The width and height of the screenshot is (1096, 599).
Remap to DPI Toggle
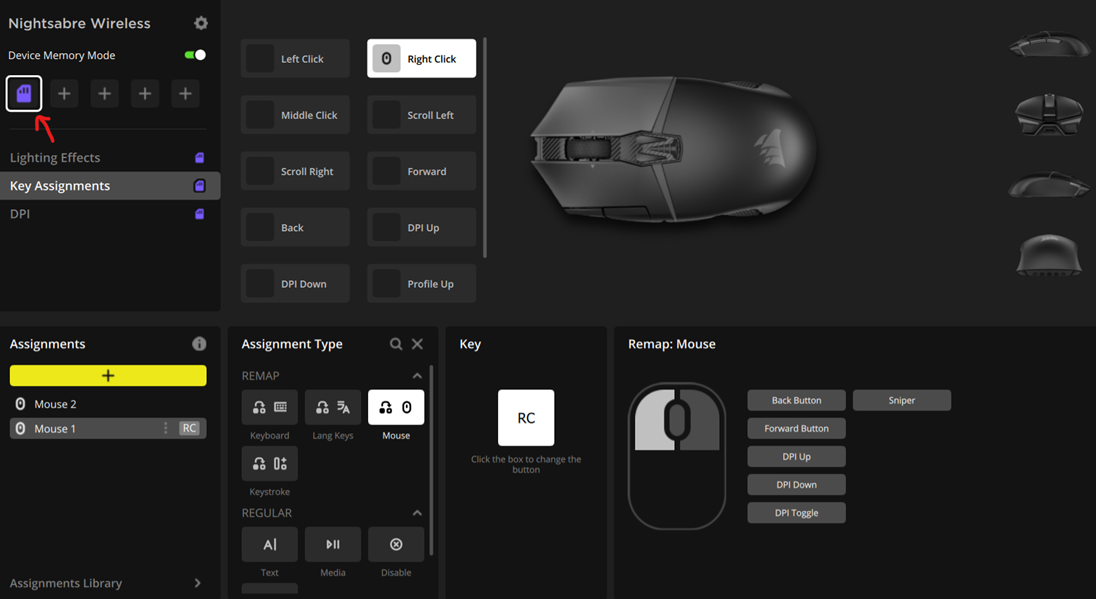(x=796, y=512)
